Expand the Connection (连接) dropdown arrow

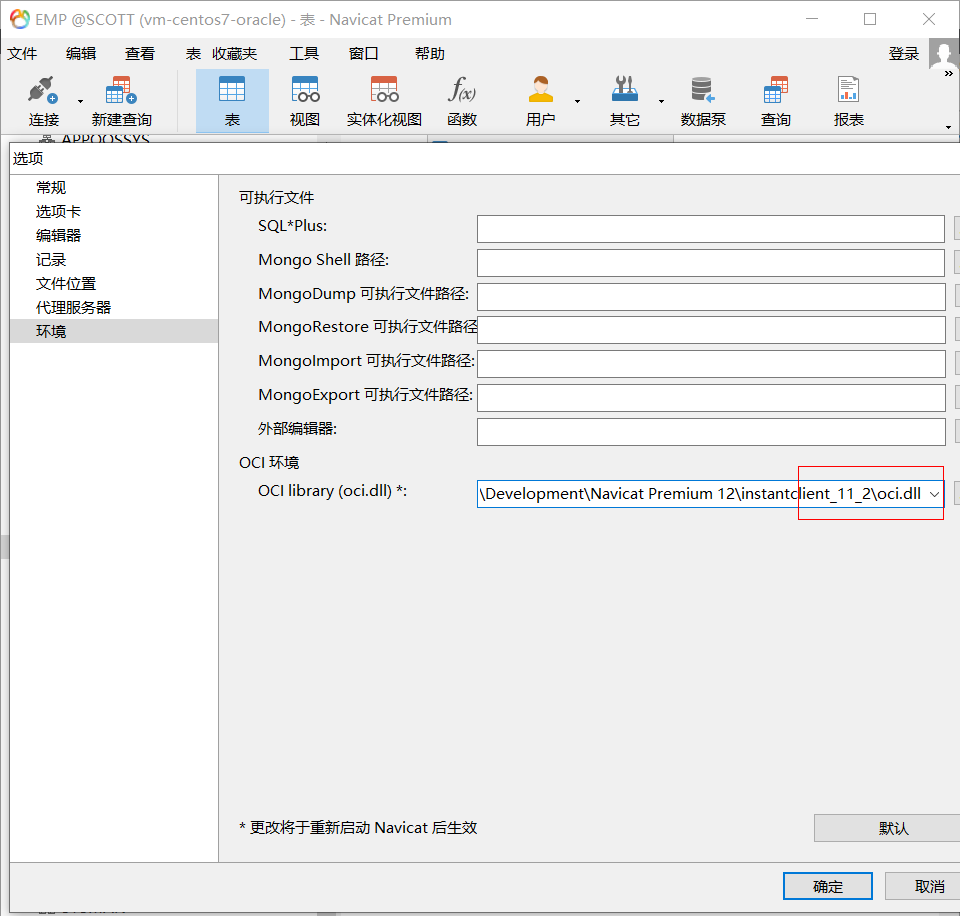[80, 101]
